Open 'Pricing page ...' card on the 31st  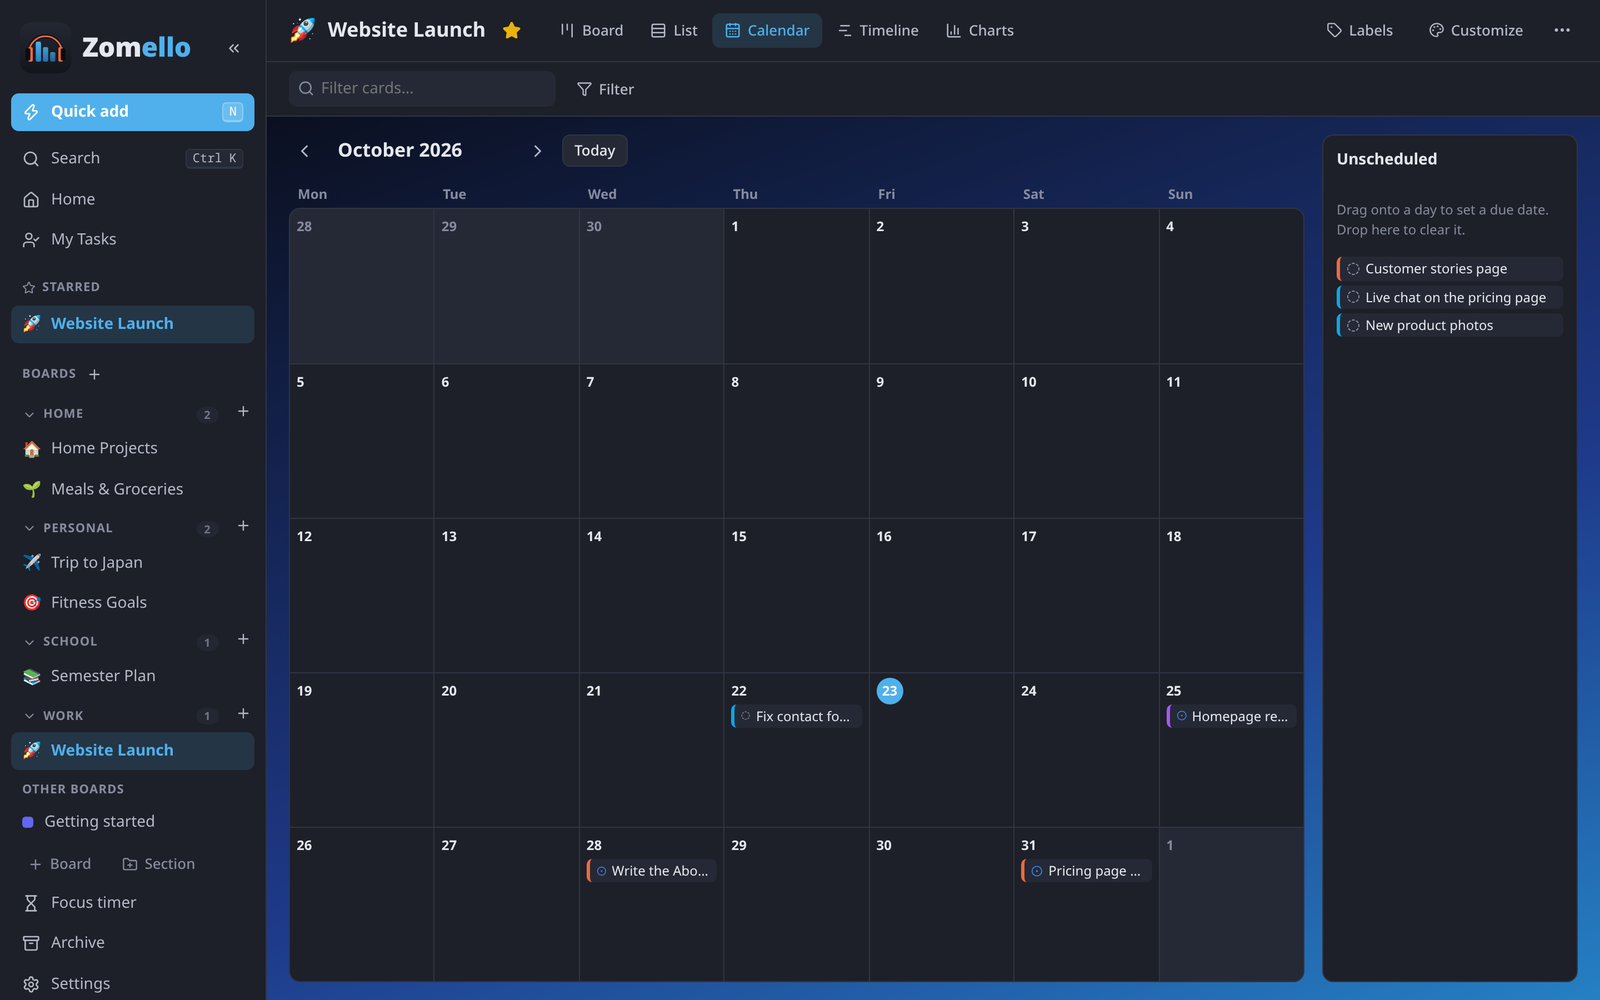coord(1087,871)
